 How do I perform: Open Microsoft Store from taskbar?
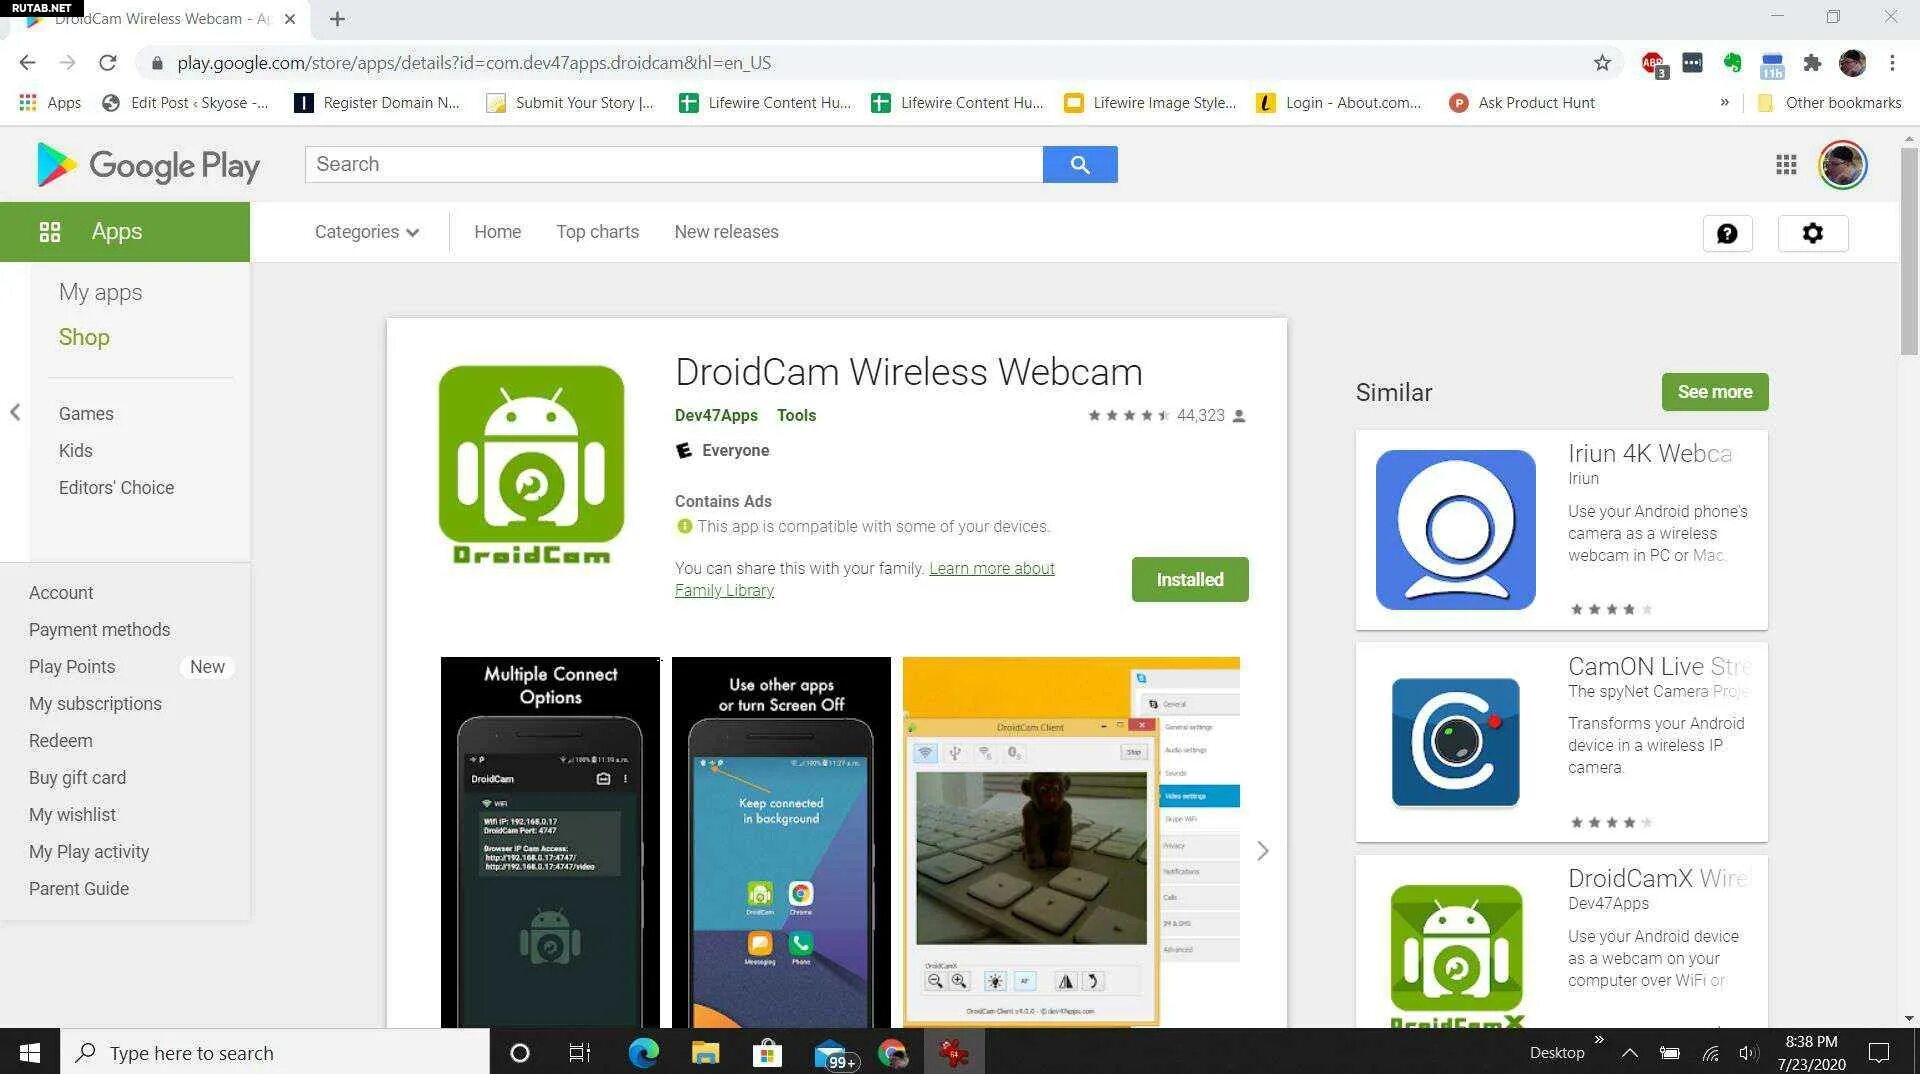767,1052
